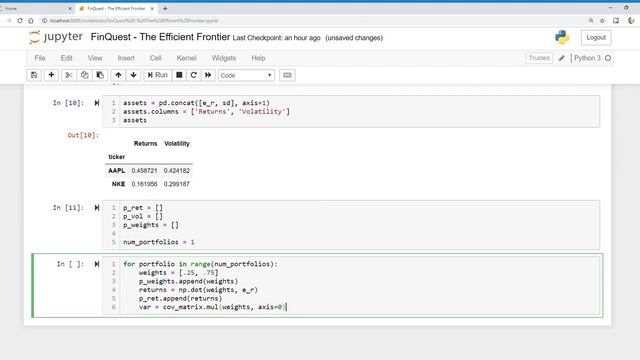Image resolution: width=640 pixels, height=360 pixels.
Task: Paste cells below icon
Action: point(100,75)
